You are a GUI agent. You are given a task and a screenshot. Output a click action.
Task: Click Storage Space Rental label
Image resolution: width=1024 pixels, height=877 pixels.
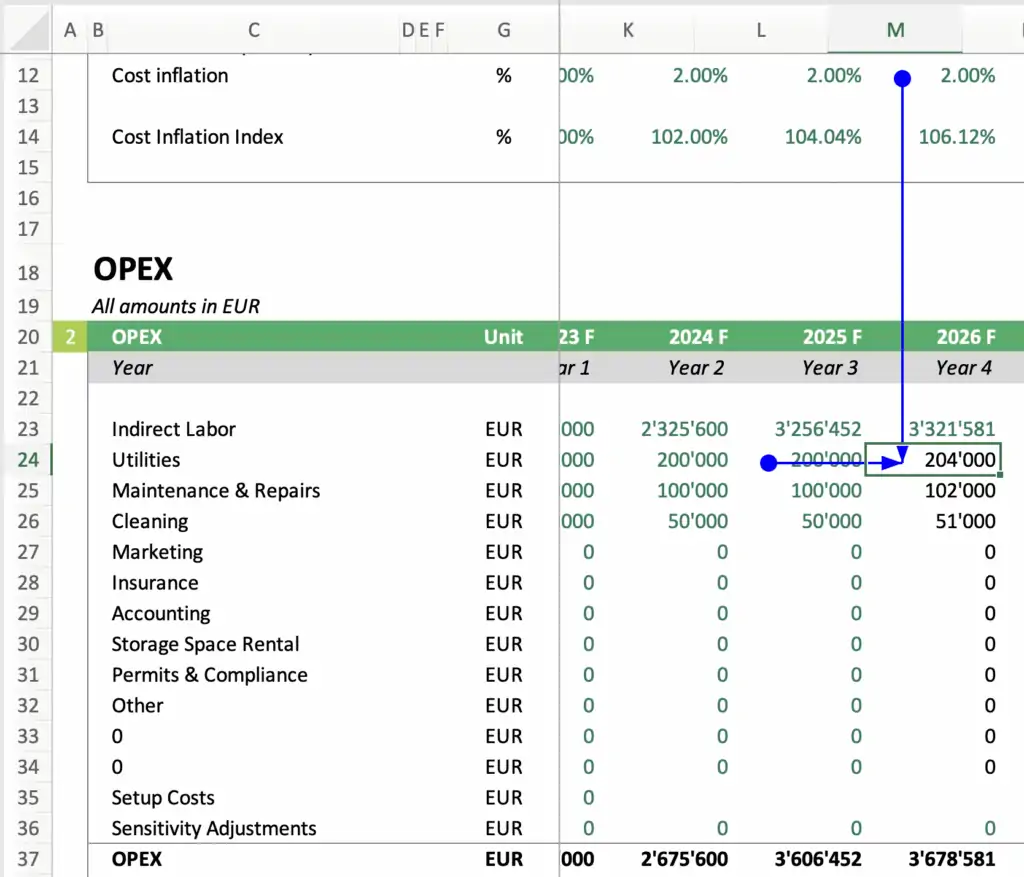coord(205,645)
